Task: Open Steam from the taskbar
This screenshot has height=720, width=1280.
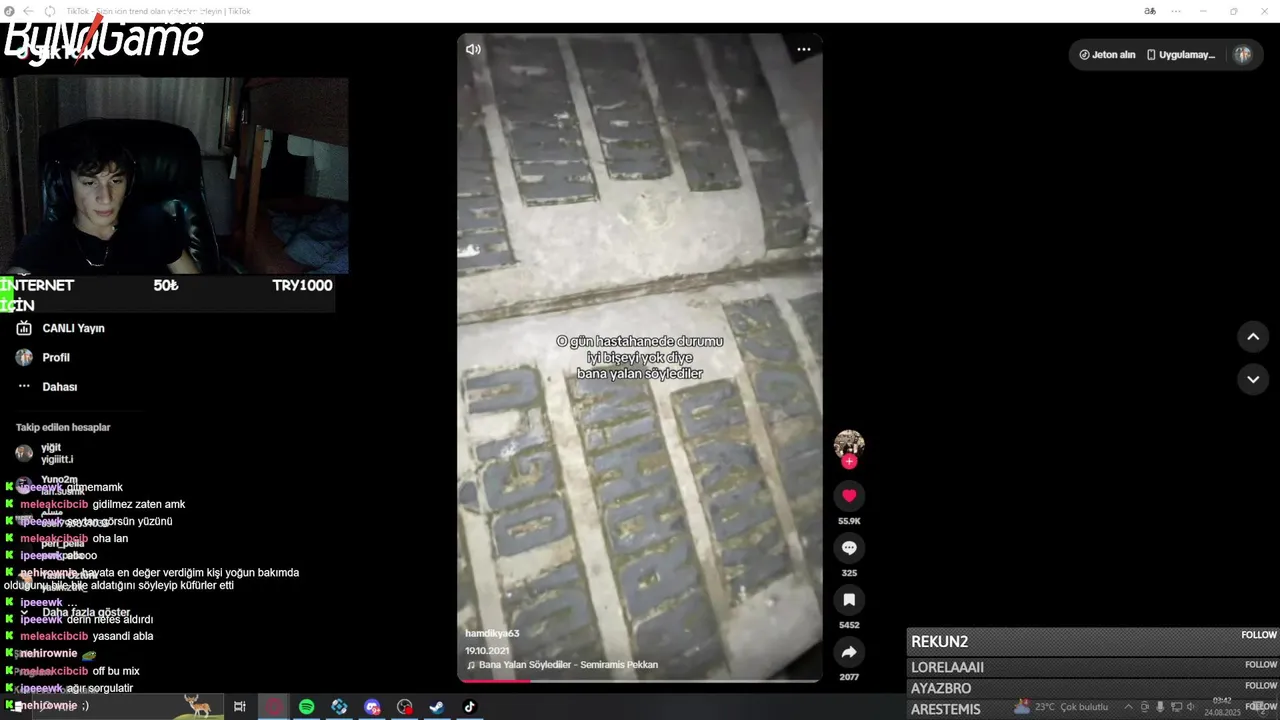Action: tap(437, 707)
